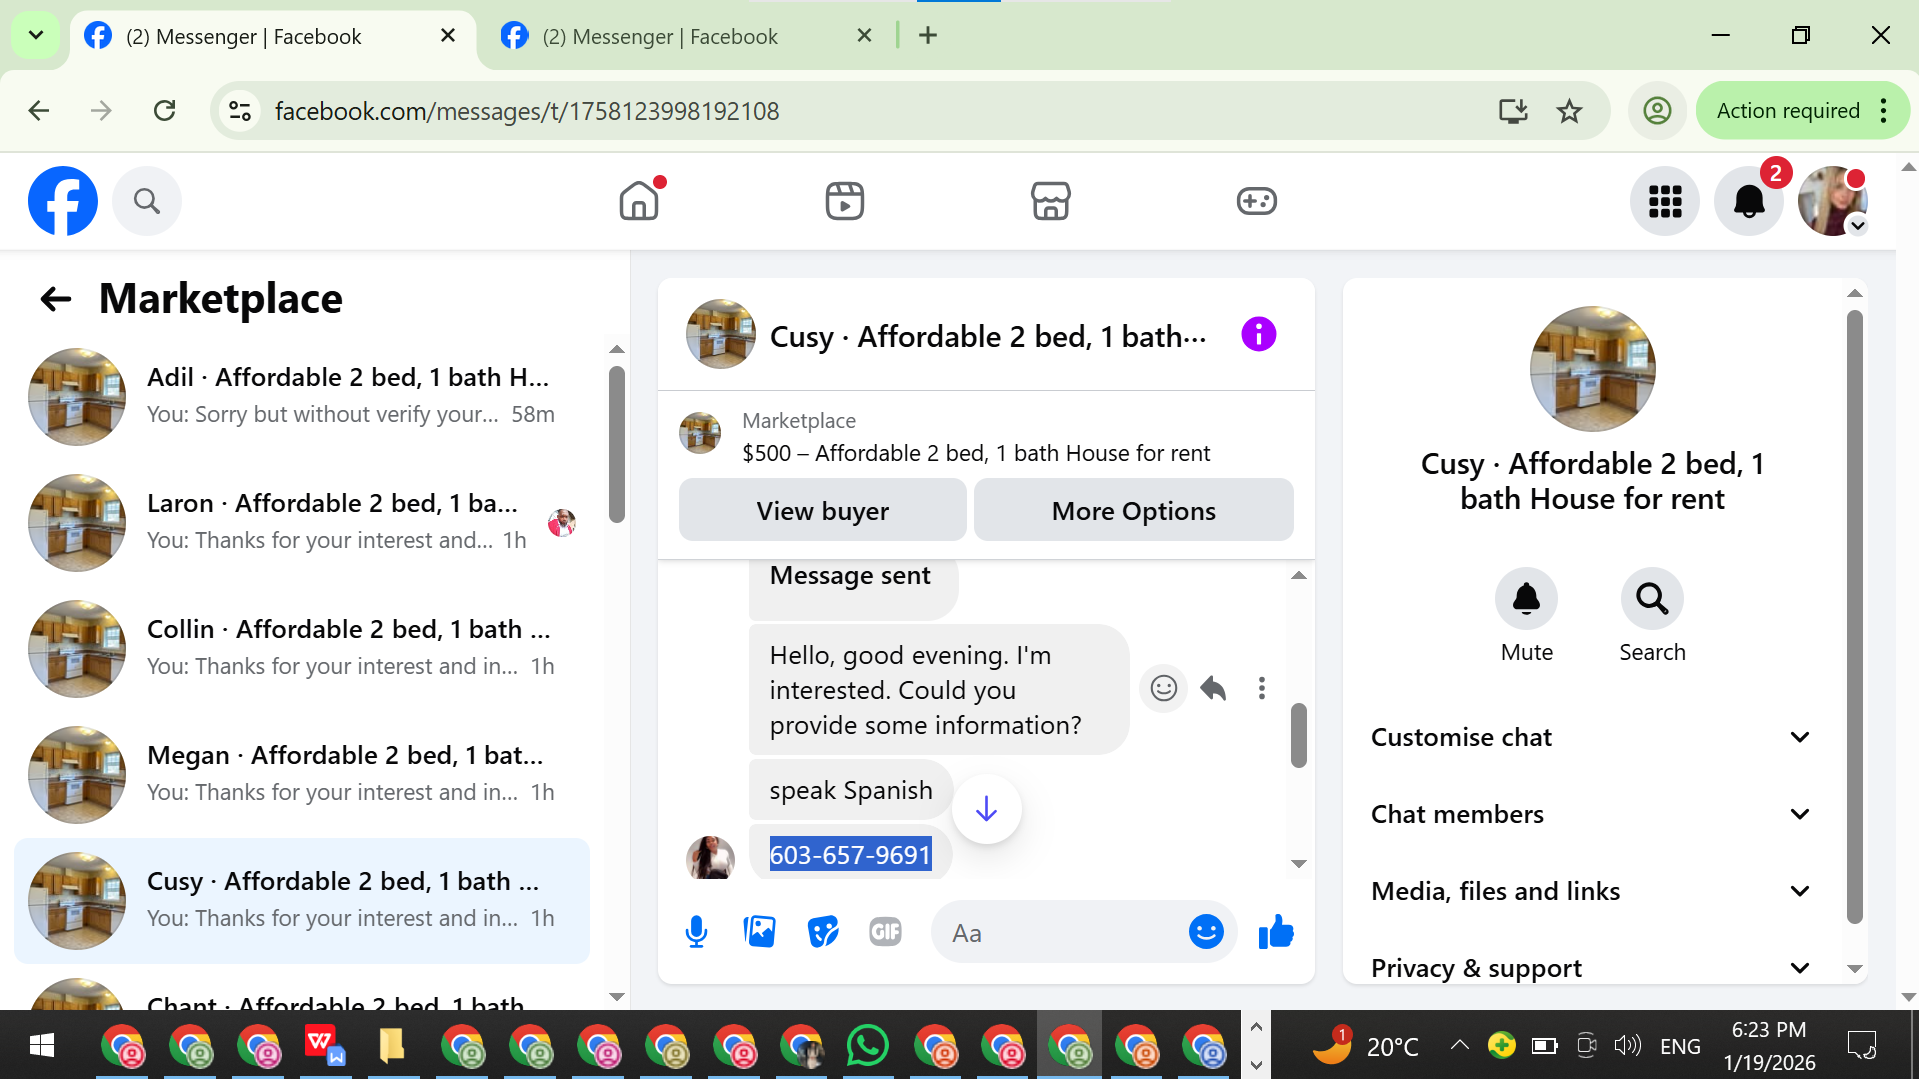The height and width of the screenshot is (1079, 1919).
Task: Click the chat messages scrollbar thumb
Action: (1299, 735)
